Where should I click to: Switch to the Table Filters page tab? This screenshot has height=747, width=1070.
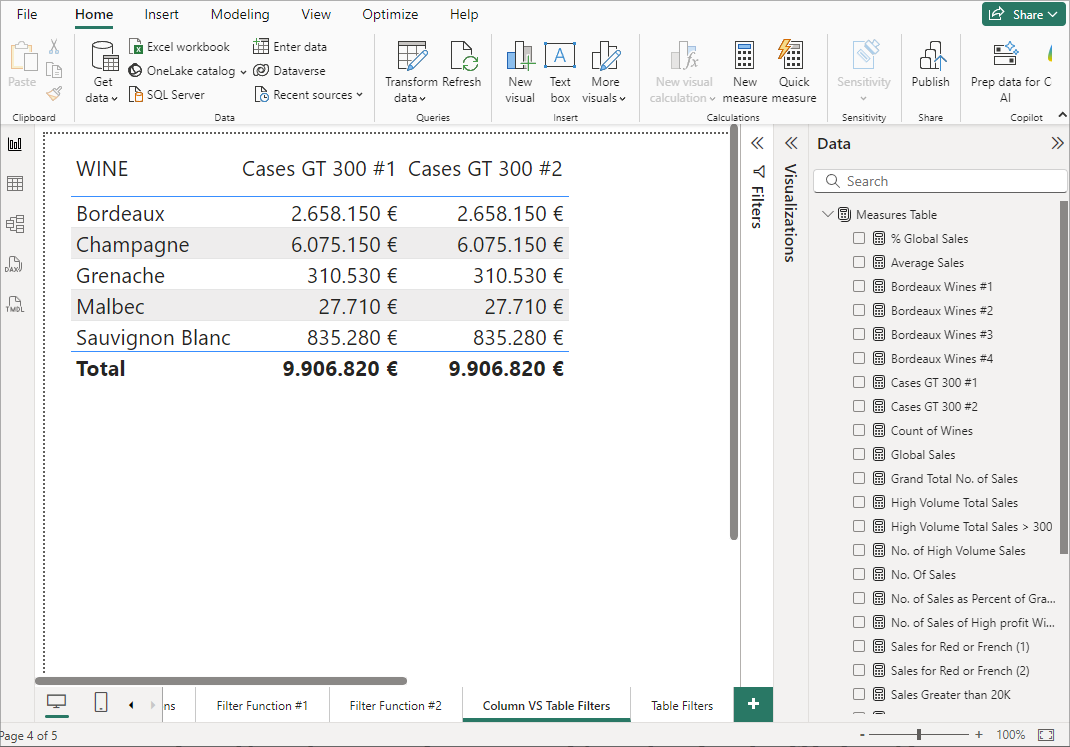682,705
